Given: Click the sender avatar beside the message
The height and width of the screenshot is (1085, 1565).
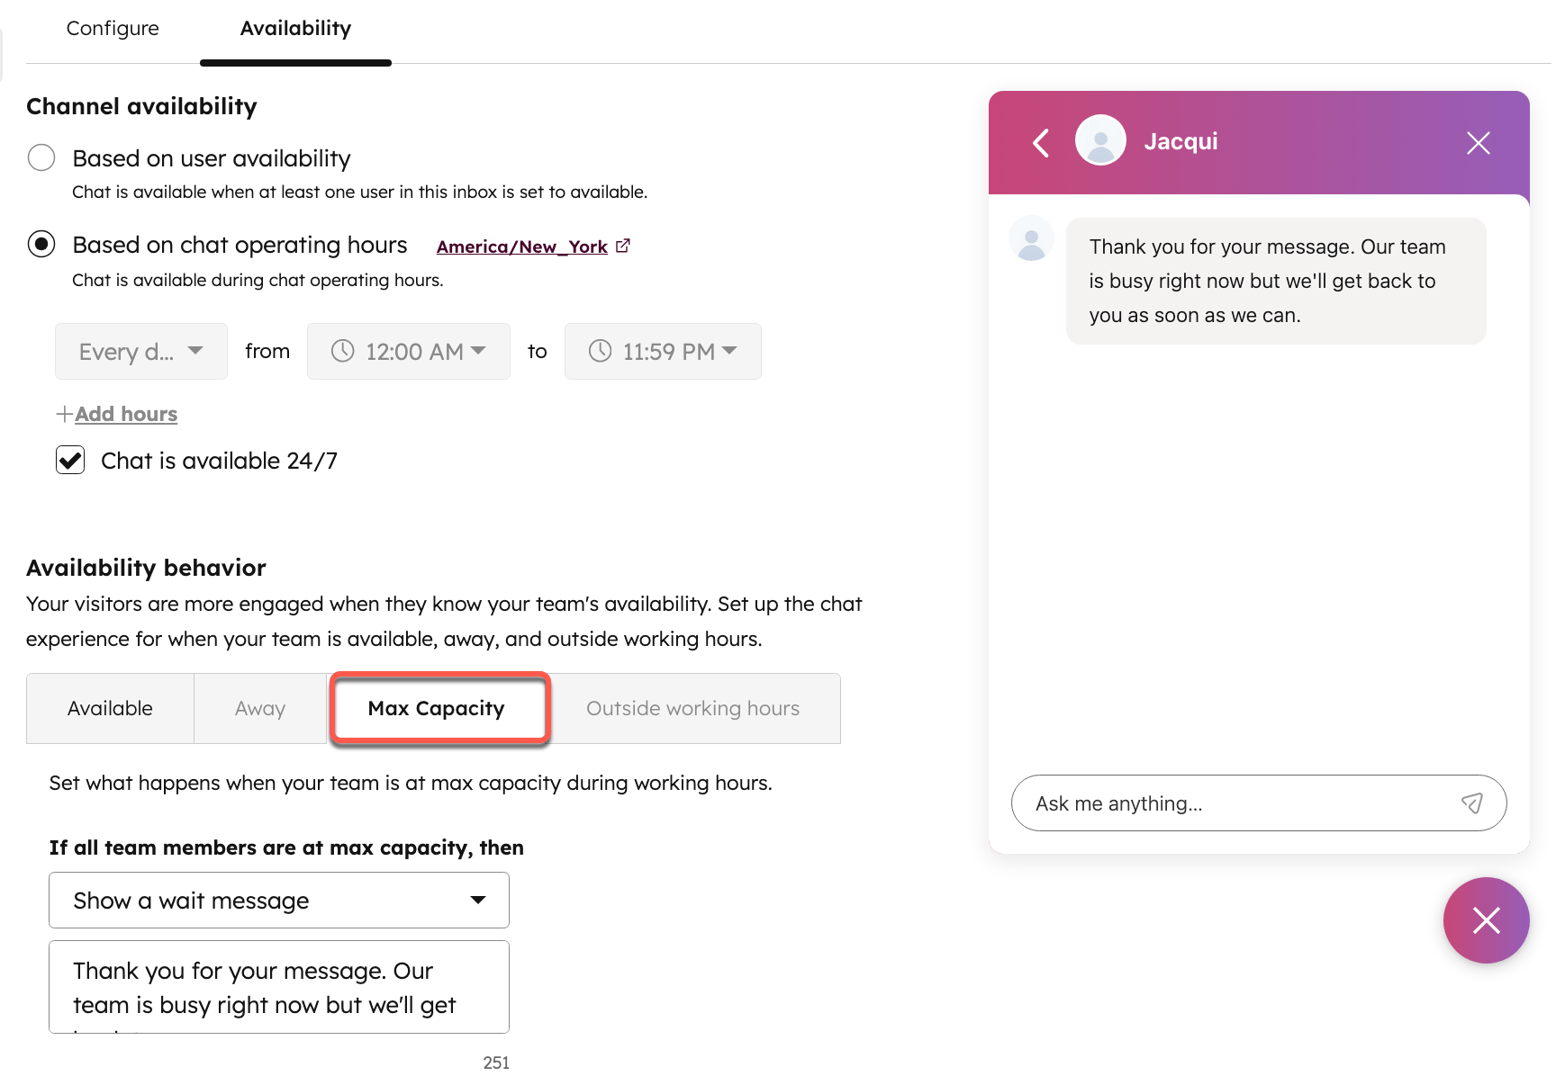Looking at the screenshot, I should pyautogui.click(x=1031, y=240).
